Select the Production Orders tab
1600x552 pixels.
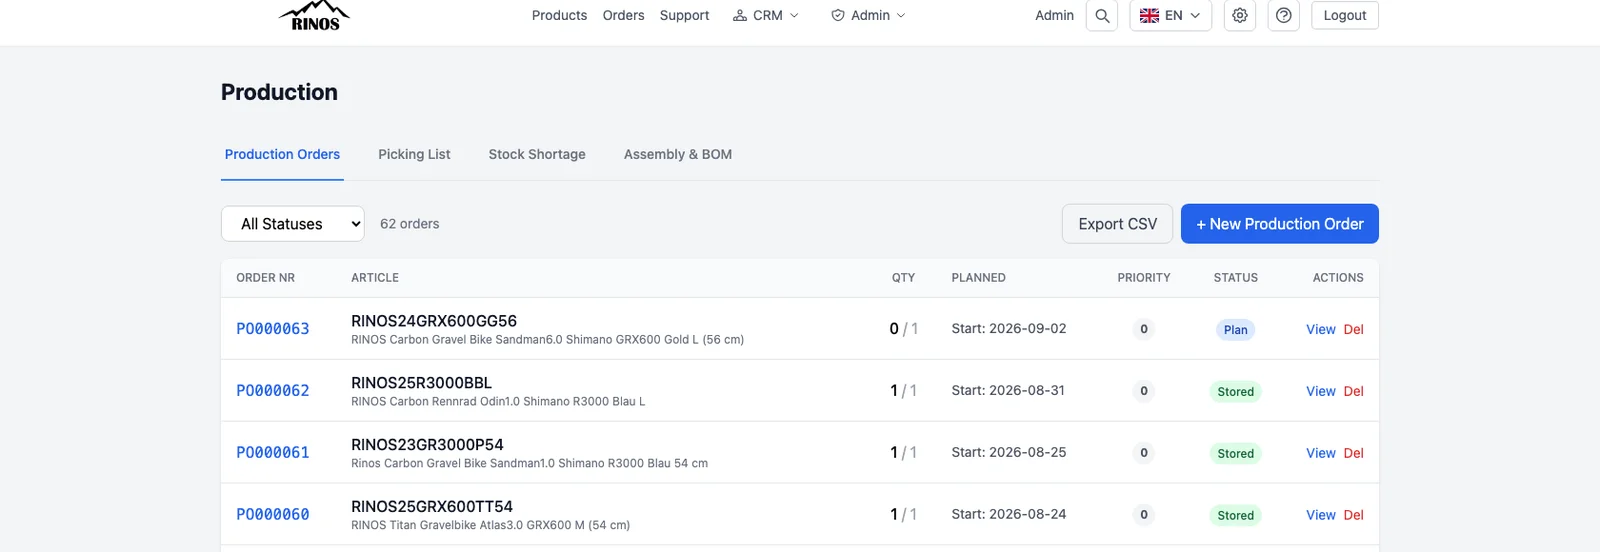point(282,154)
